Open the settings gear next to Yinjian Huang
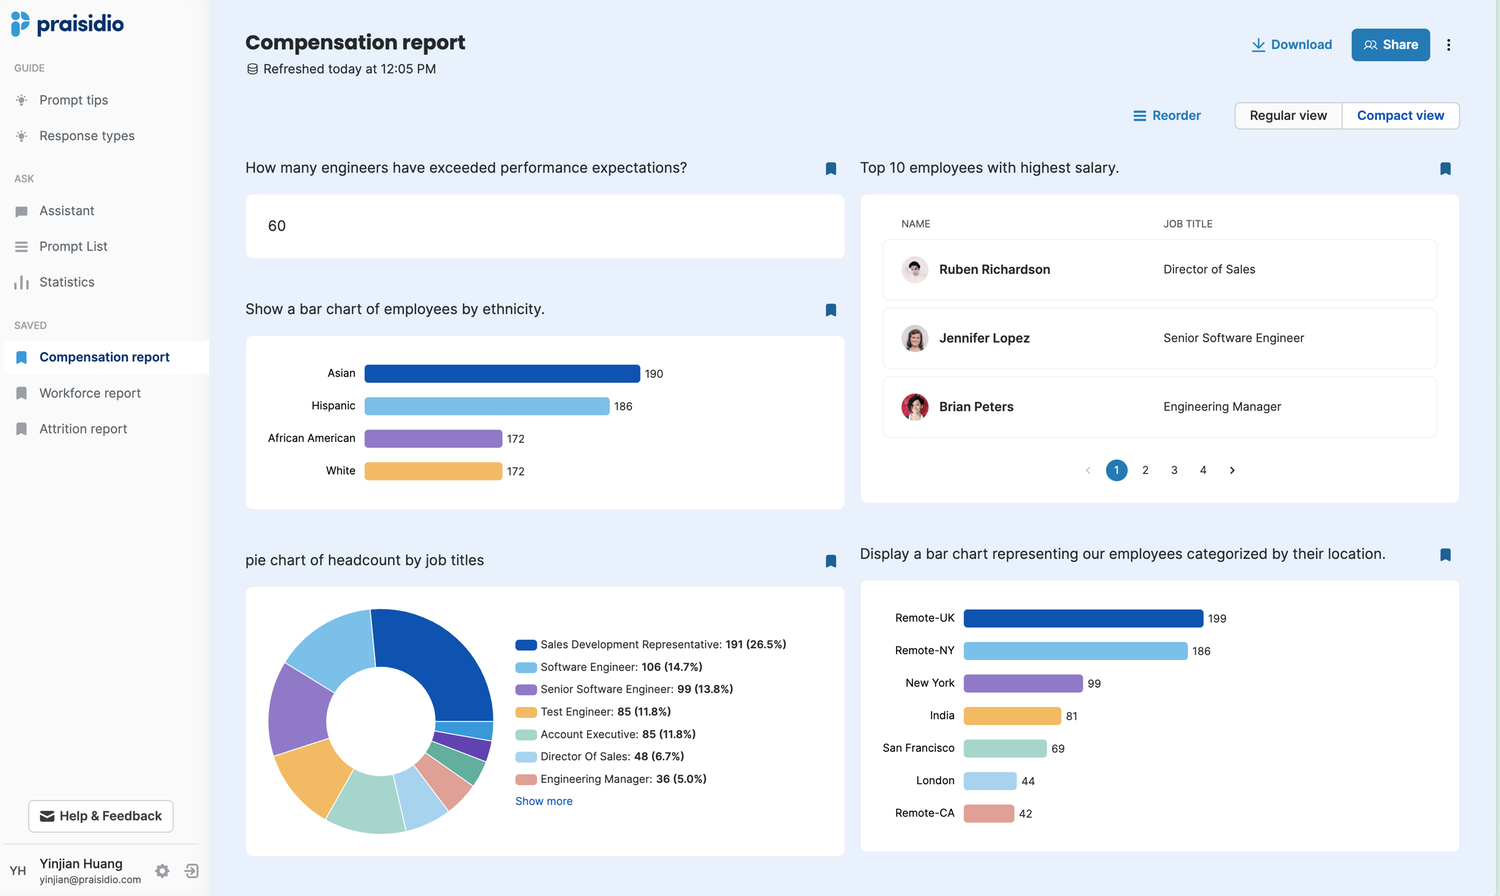 [161, 871]
